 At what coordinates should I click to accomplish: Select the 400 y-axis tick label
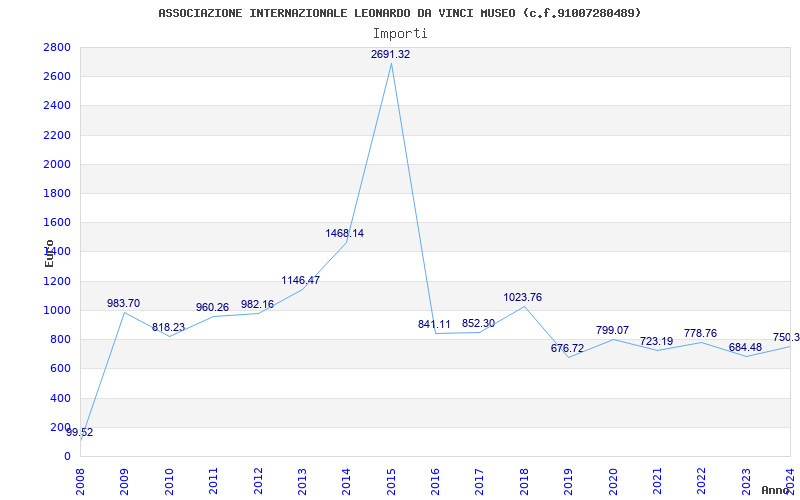[60, 398]
